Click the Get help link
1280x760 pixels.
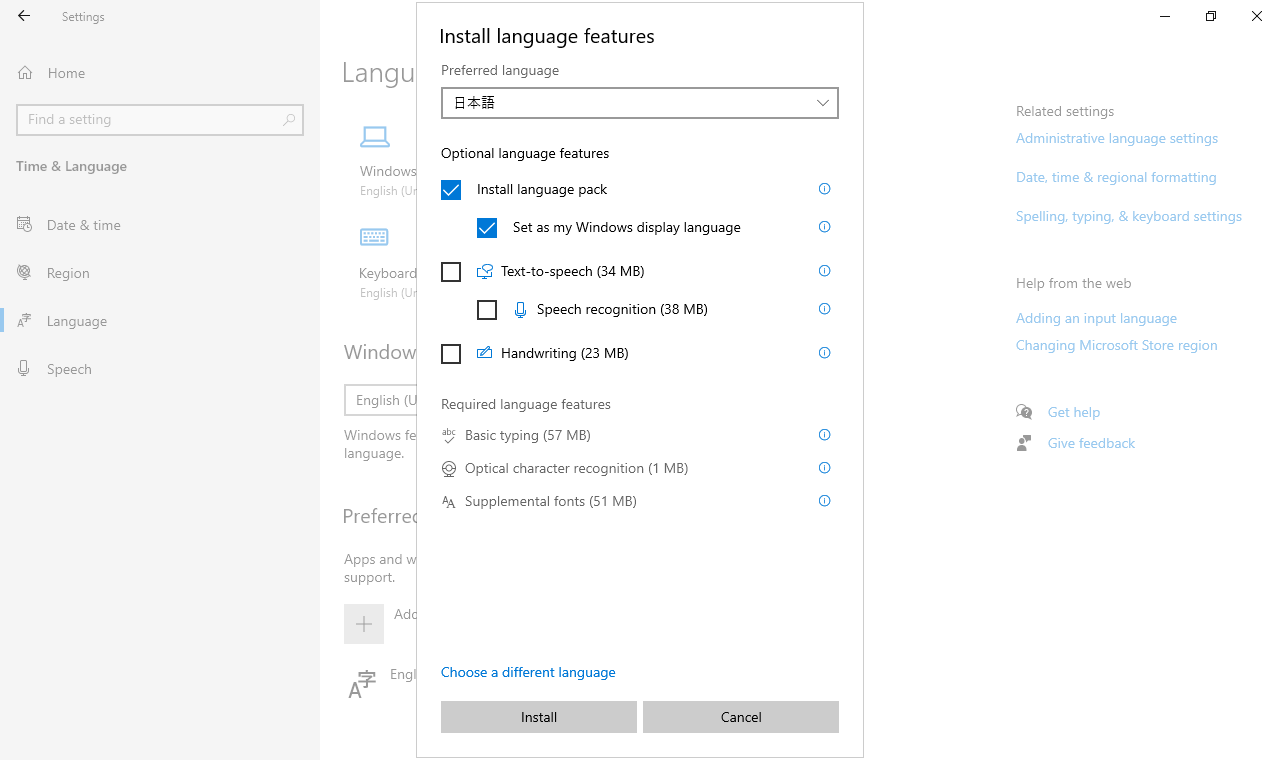tap(1074, 412)
